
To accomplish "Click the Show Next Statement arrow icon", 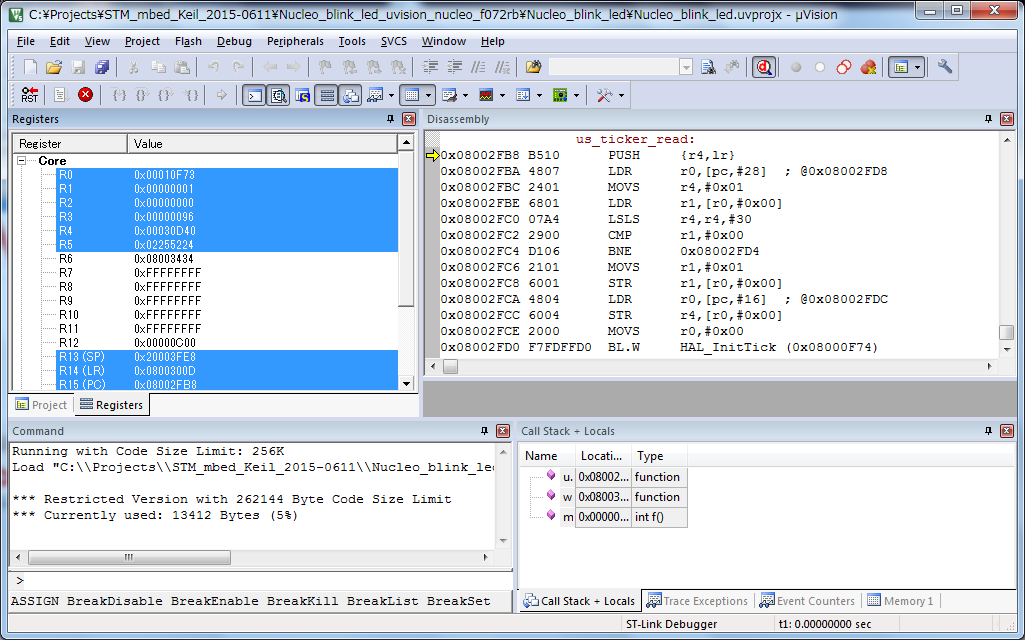I will pyautogui.click(x=221, y=95).
